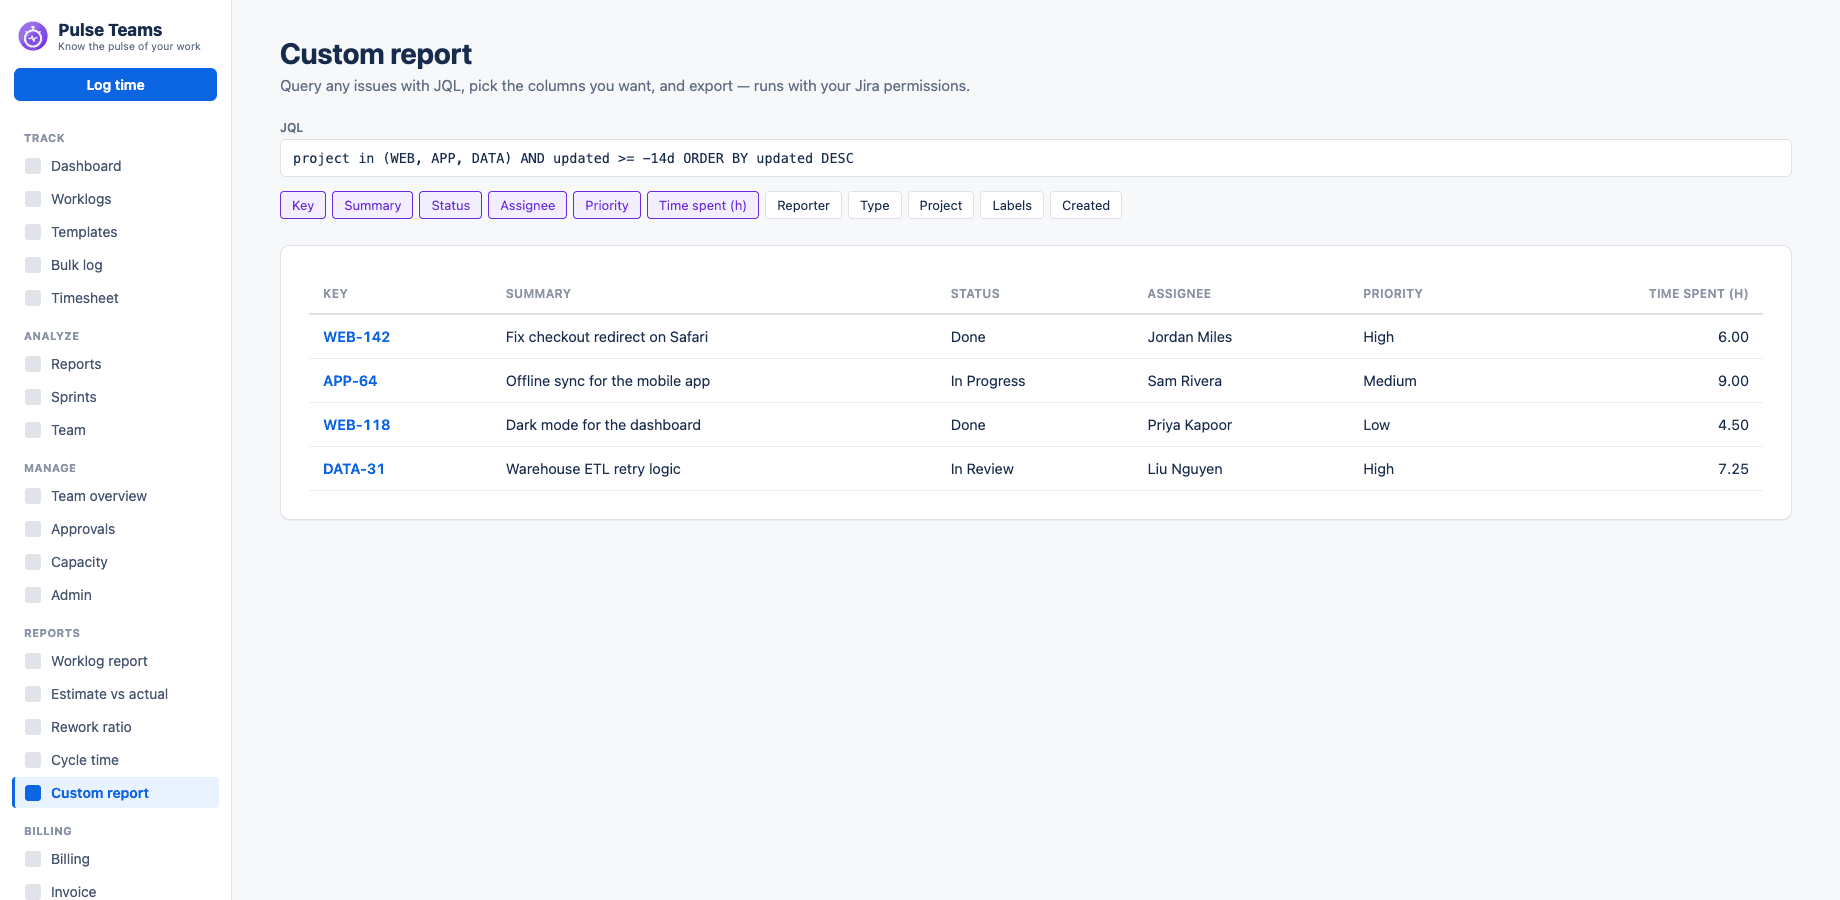Click the Custom report sidebar icon

click(33, 793)
